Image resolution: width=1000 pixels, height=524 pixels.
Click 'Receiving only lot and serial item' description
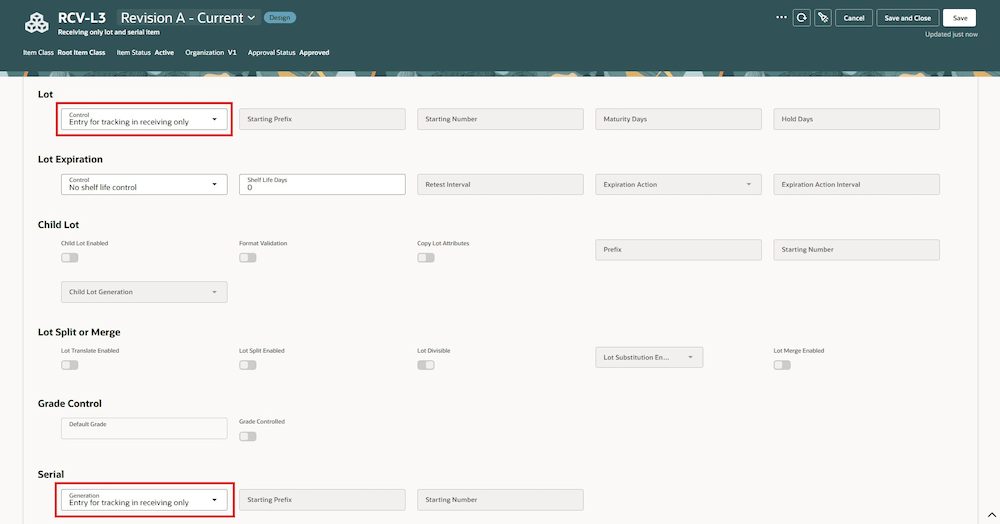coord(108,32)
